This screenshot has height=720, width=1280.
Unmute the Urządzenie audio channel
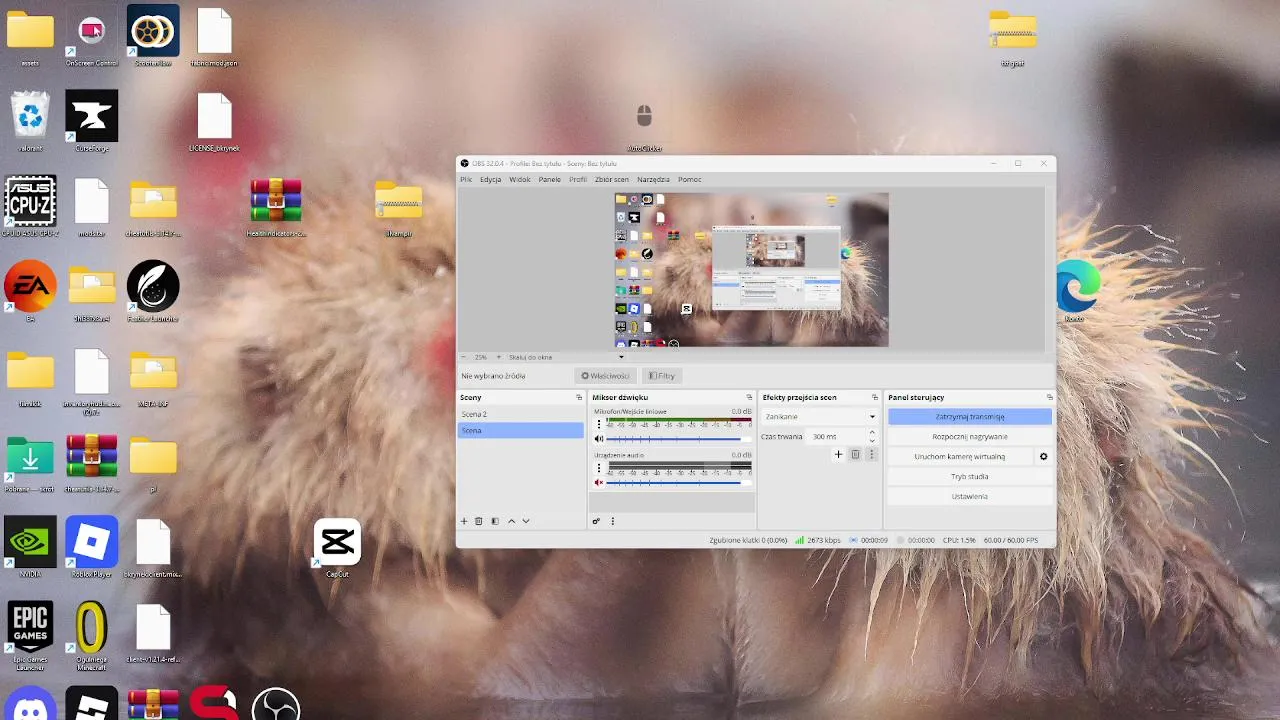pyautogui.click(x=599, y=483)
